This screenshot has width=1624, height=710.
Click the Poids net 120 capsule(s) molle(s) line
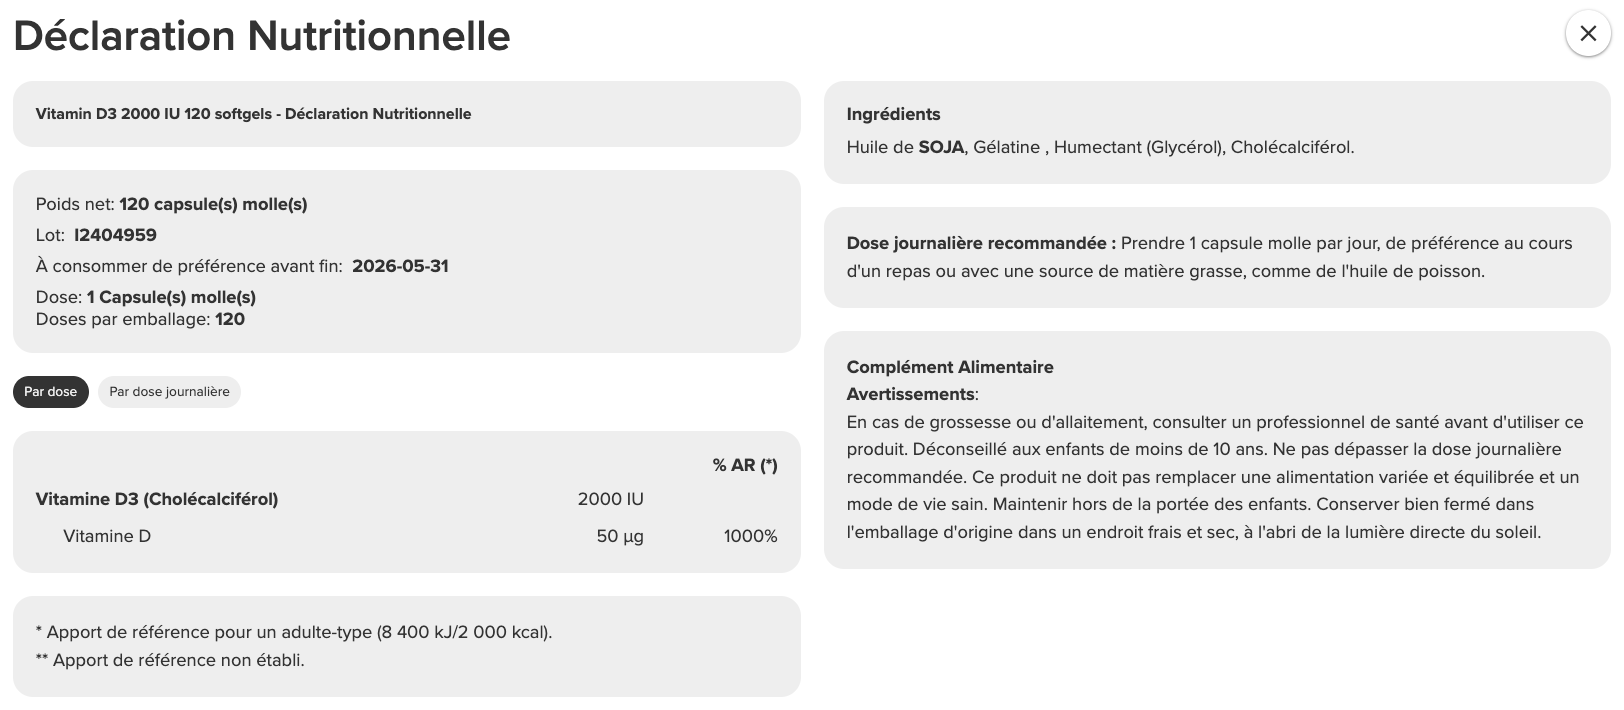coord(171,204)
